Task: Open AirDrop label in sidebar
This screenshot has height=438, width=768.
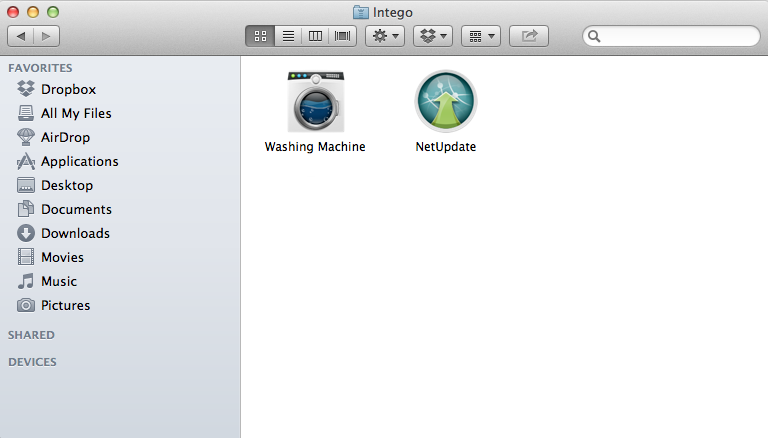Action: 66,137
